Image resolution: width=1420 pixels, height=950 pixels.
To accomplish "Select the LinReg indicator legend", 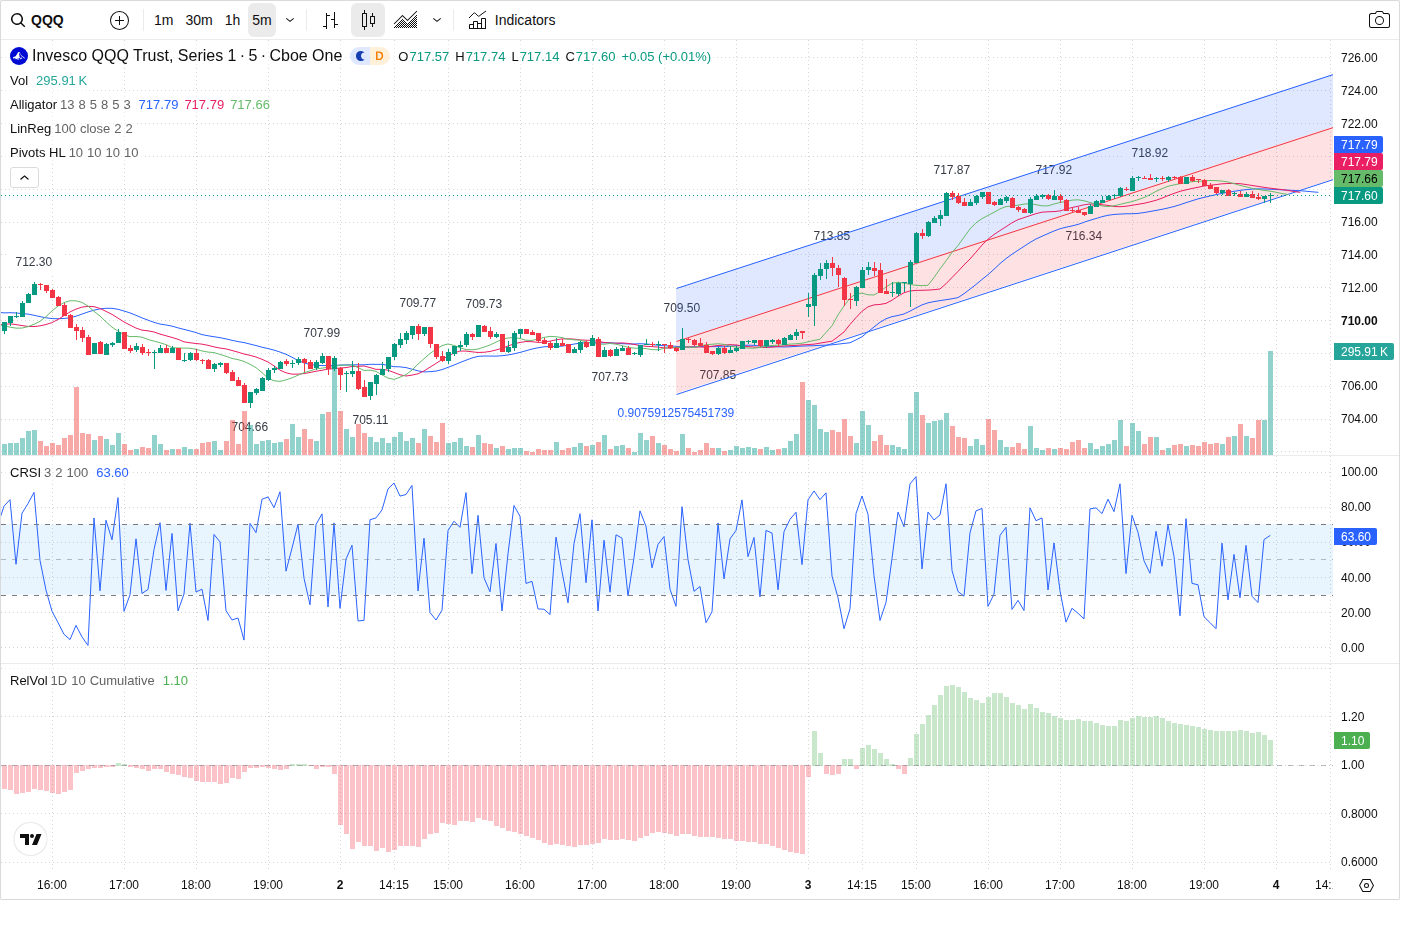I will [30, 129].
